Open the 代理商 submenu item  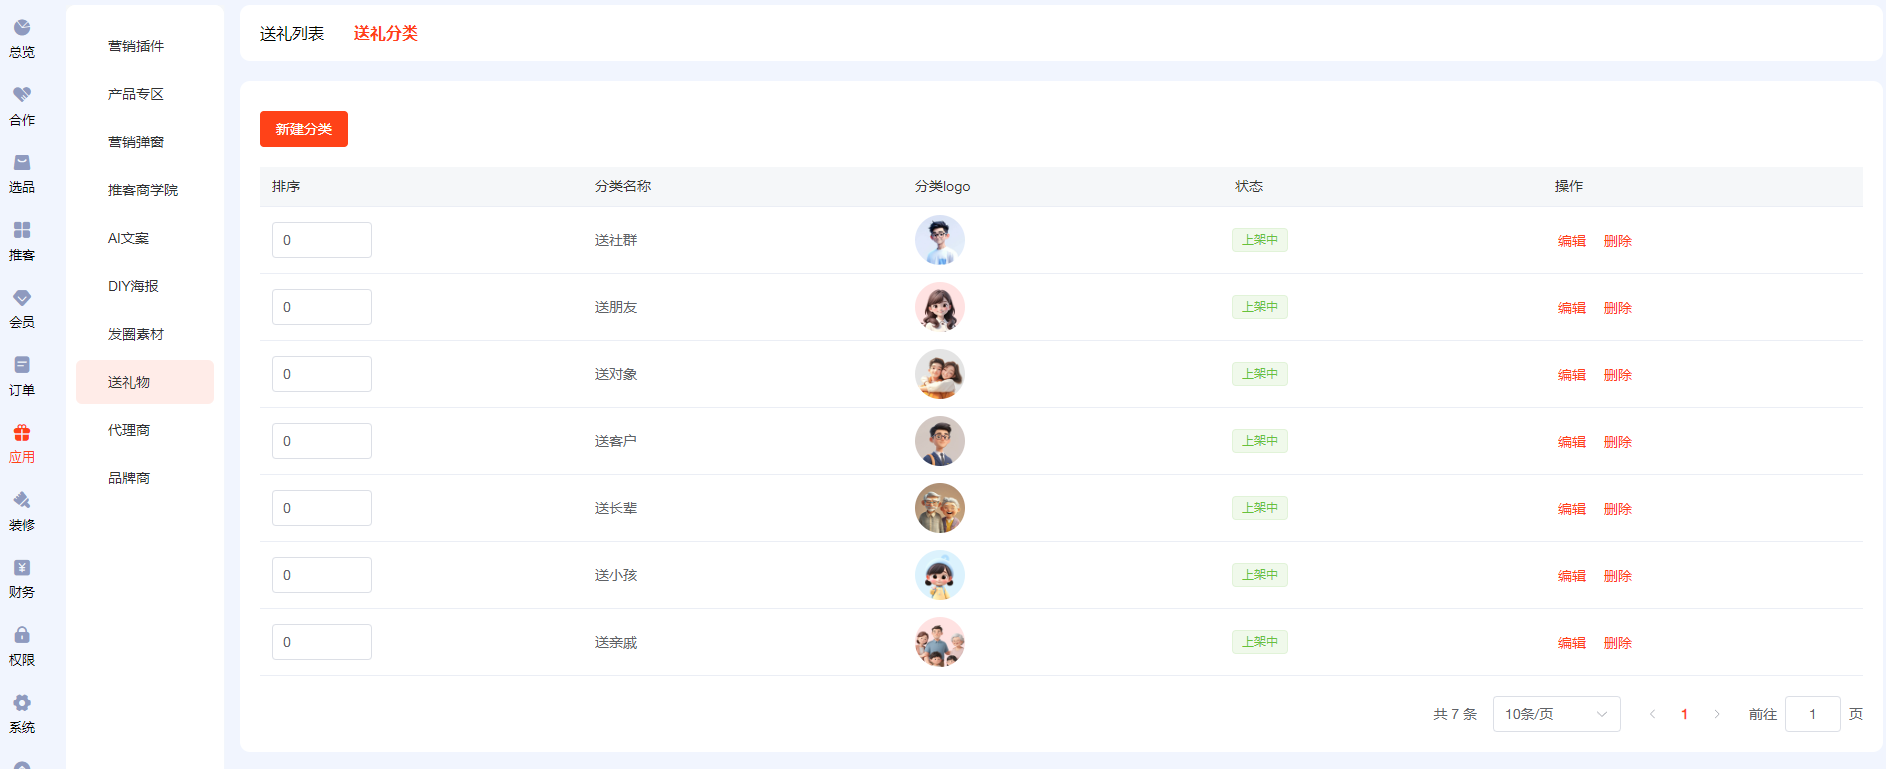coord(129,430)
